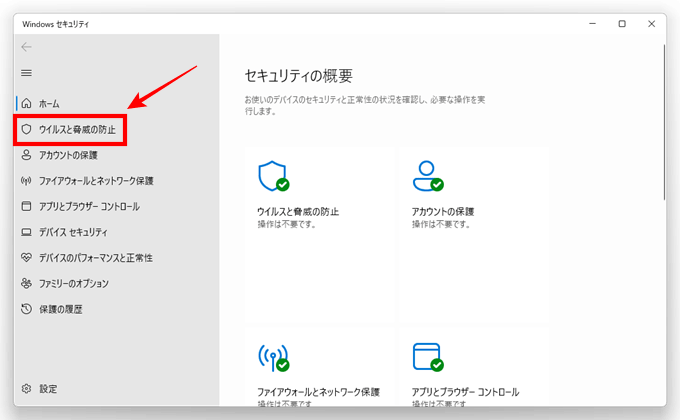
Task: Click the gear icon for 設定
Action: coord(26,389)
